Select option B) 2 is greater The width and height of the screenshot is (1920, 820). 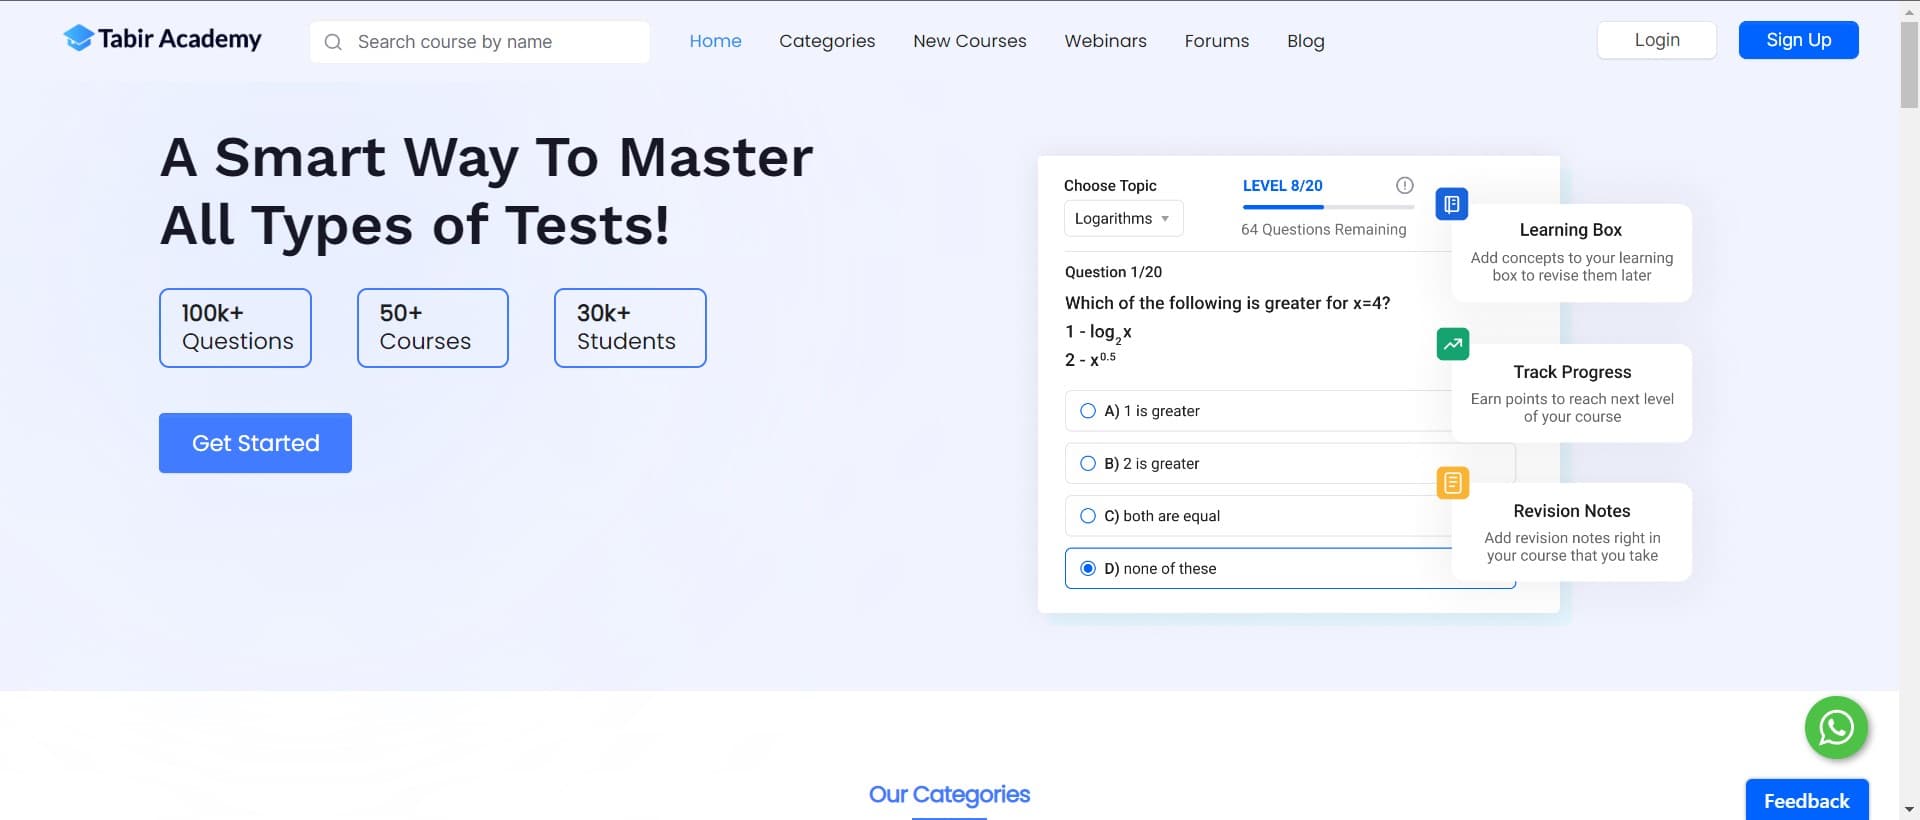pyautogui.click(x=1088, y=464)
